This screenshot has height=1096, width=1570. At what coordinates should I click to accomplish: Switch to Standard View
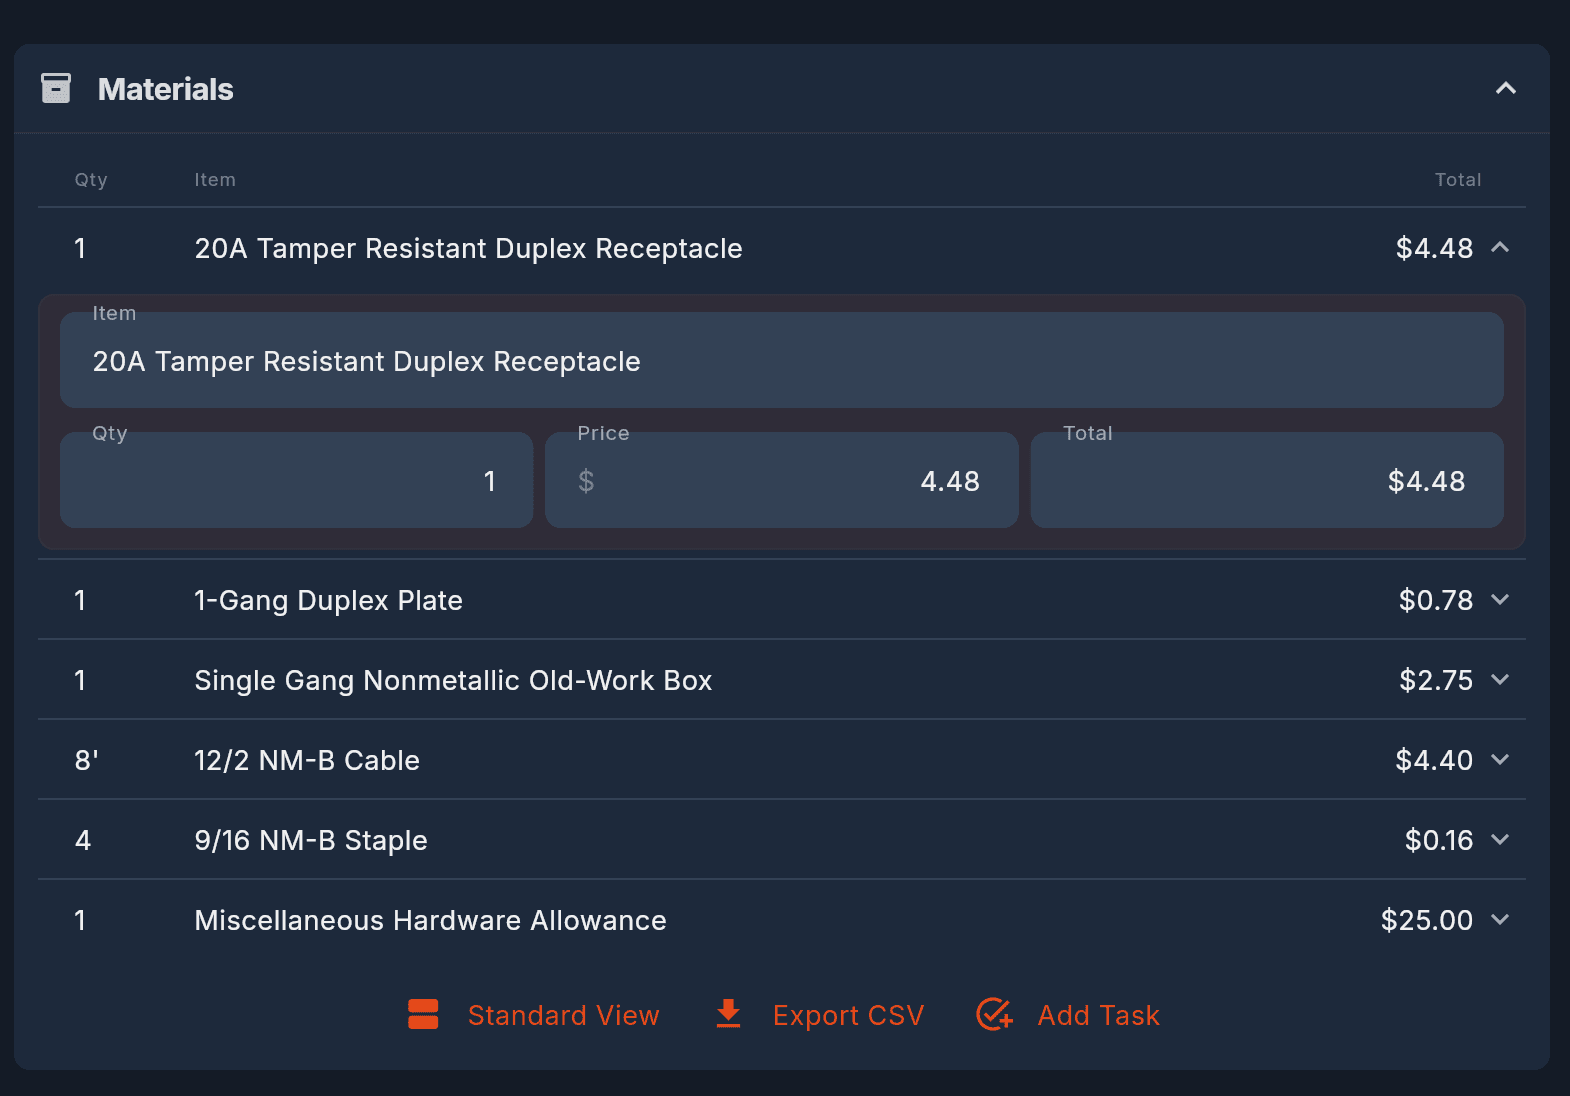[x=534, y=1015]
